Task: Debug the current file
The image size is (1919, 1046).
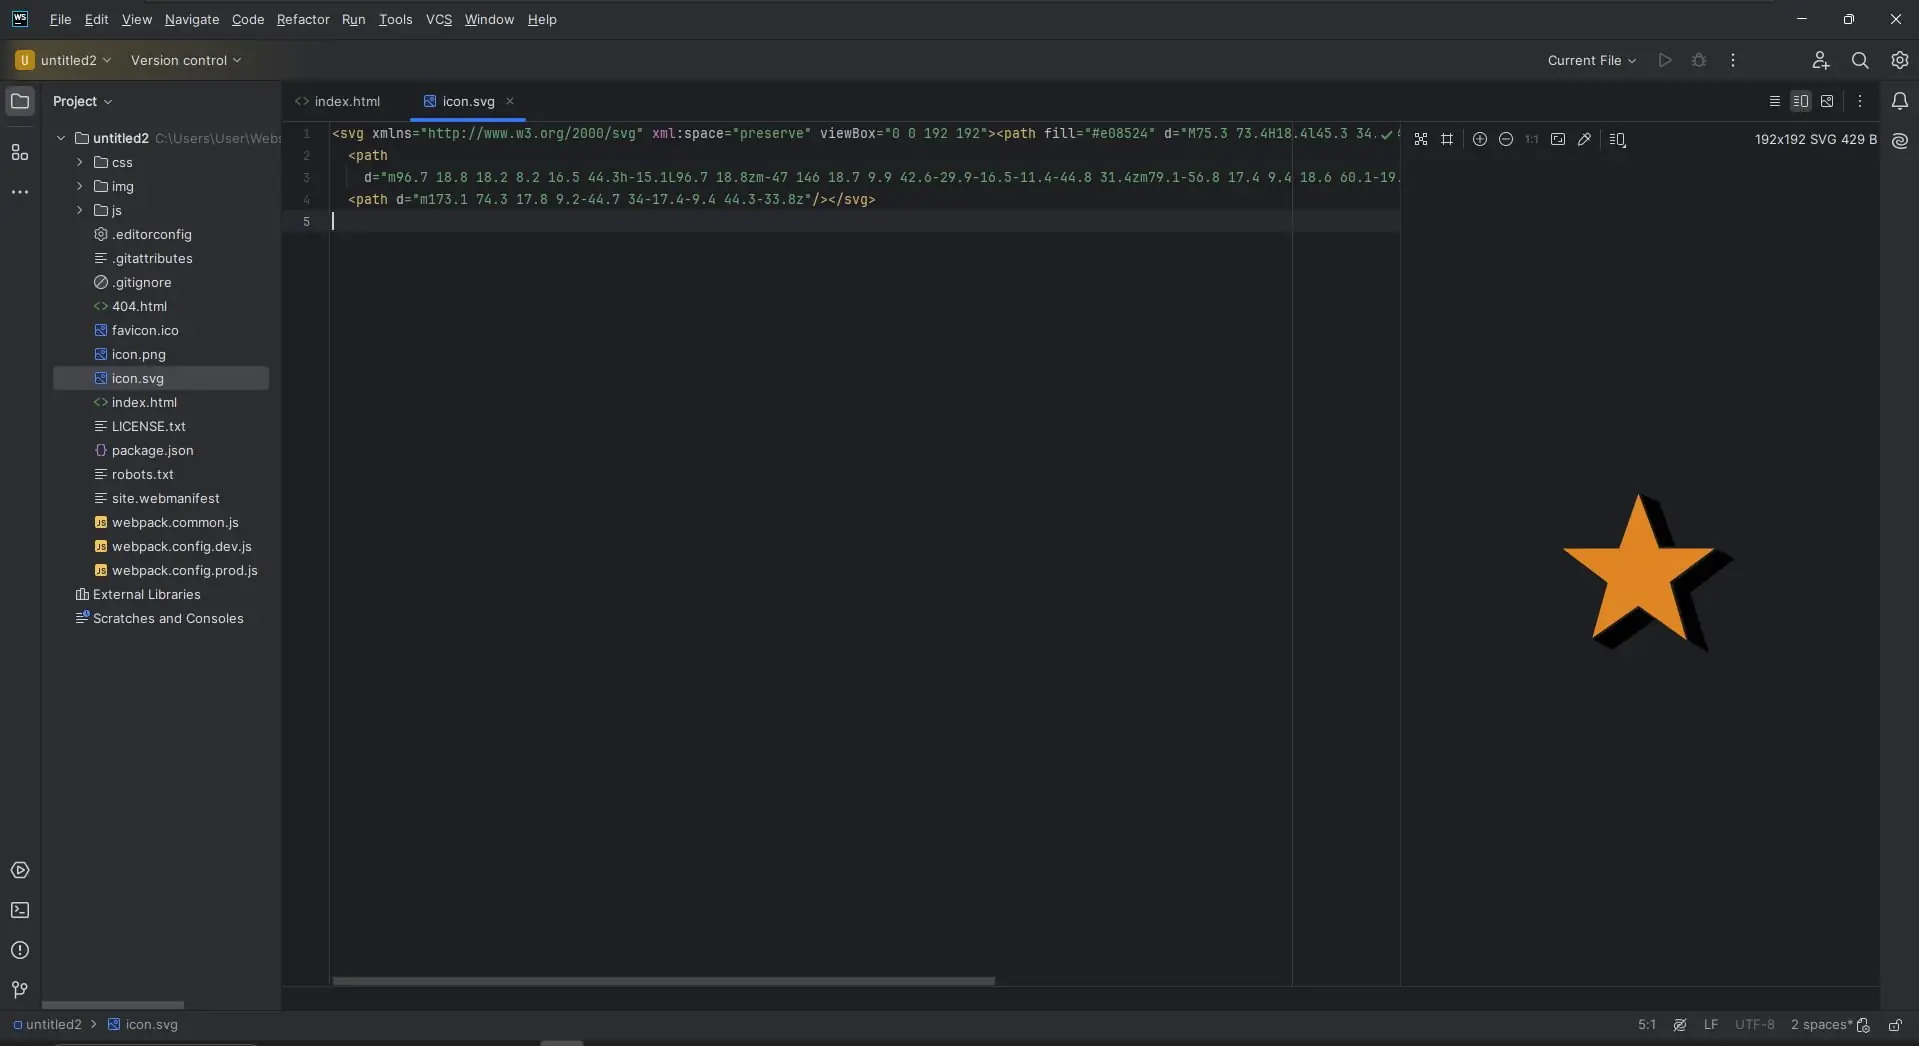Action: pyautogui.click(x=1699, y=60)
